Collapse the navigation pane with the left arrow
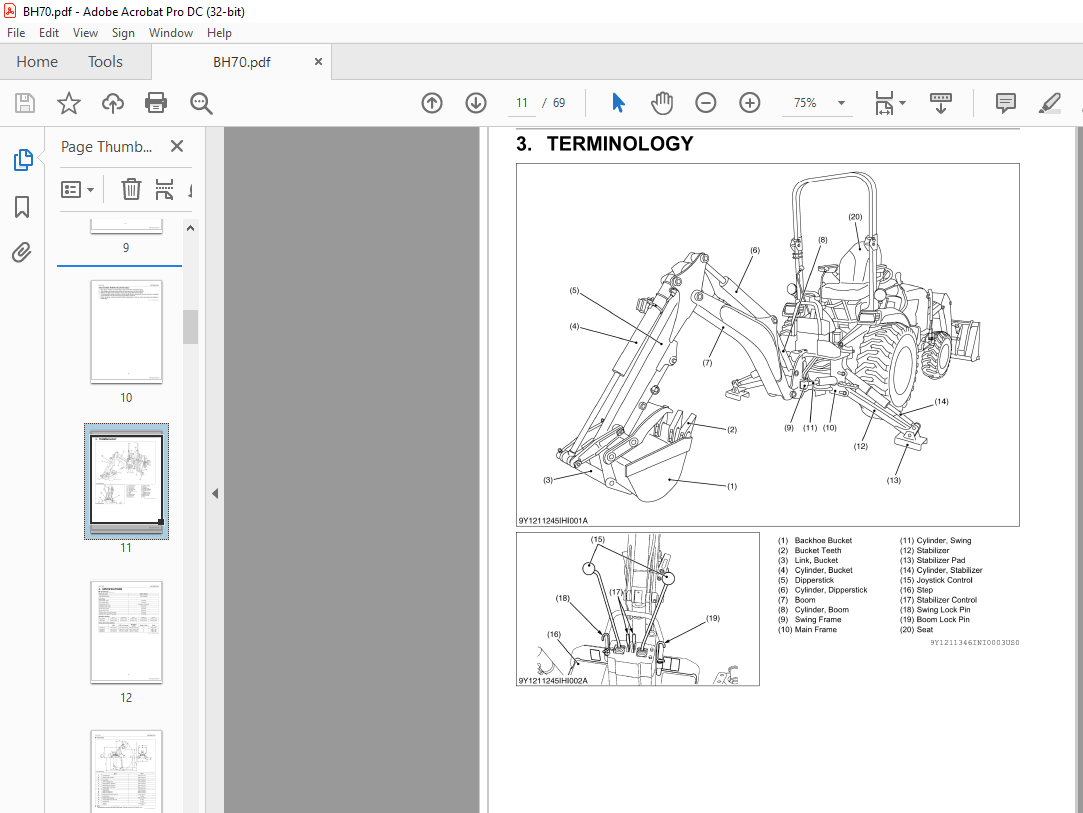This screenshot has width=1083, height=813. coord(215,493)
